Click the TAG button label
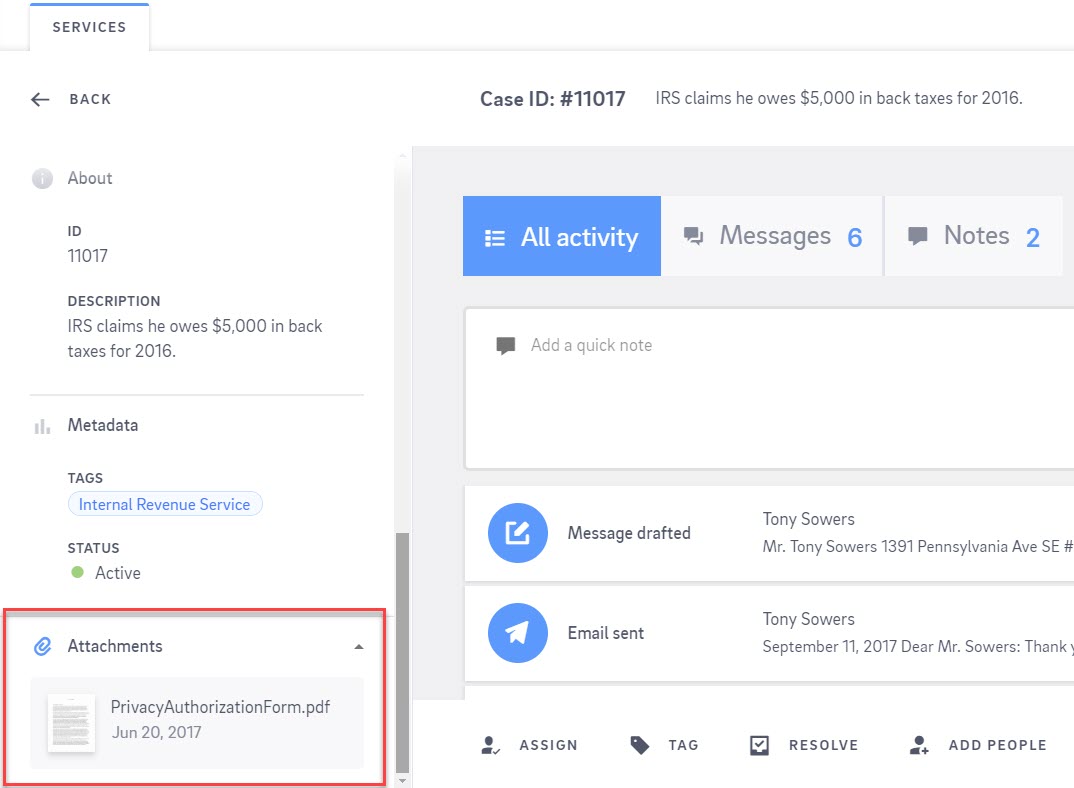The image size is (1074, 788). pyautogui.click(x=684, y=746)
